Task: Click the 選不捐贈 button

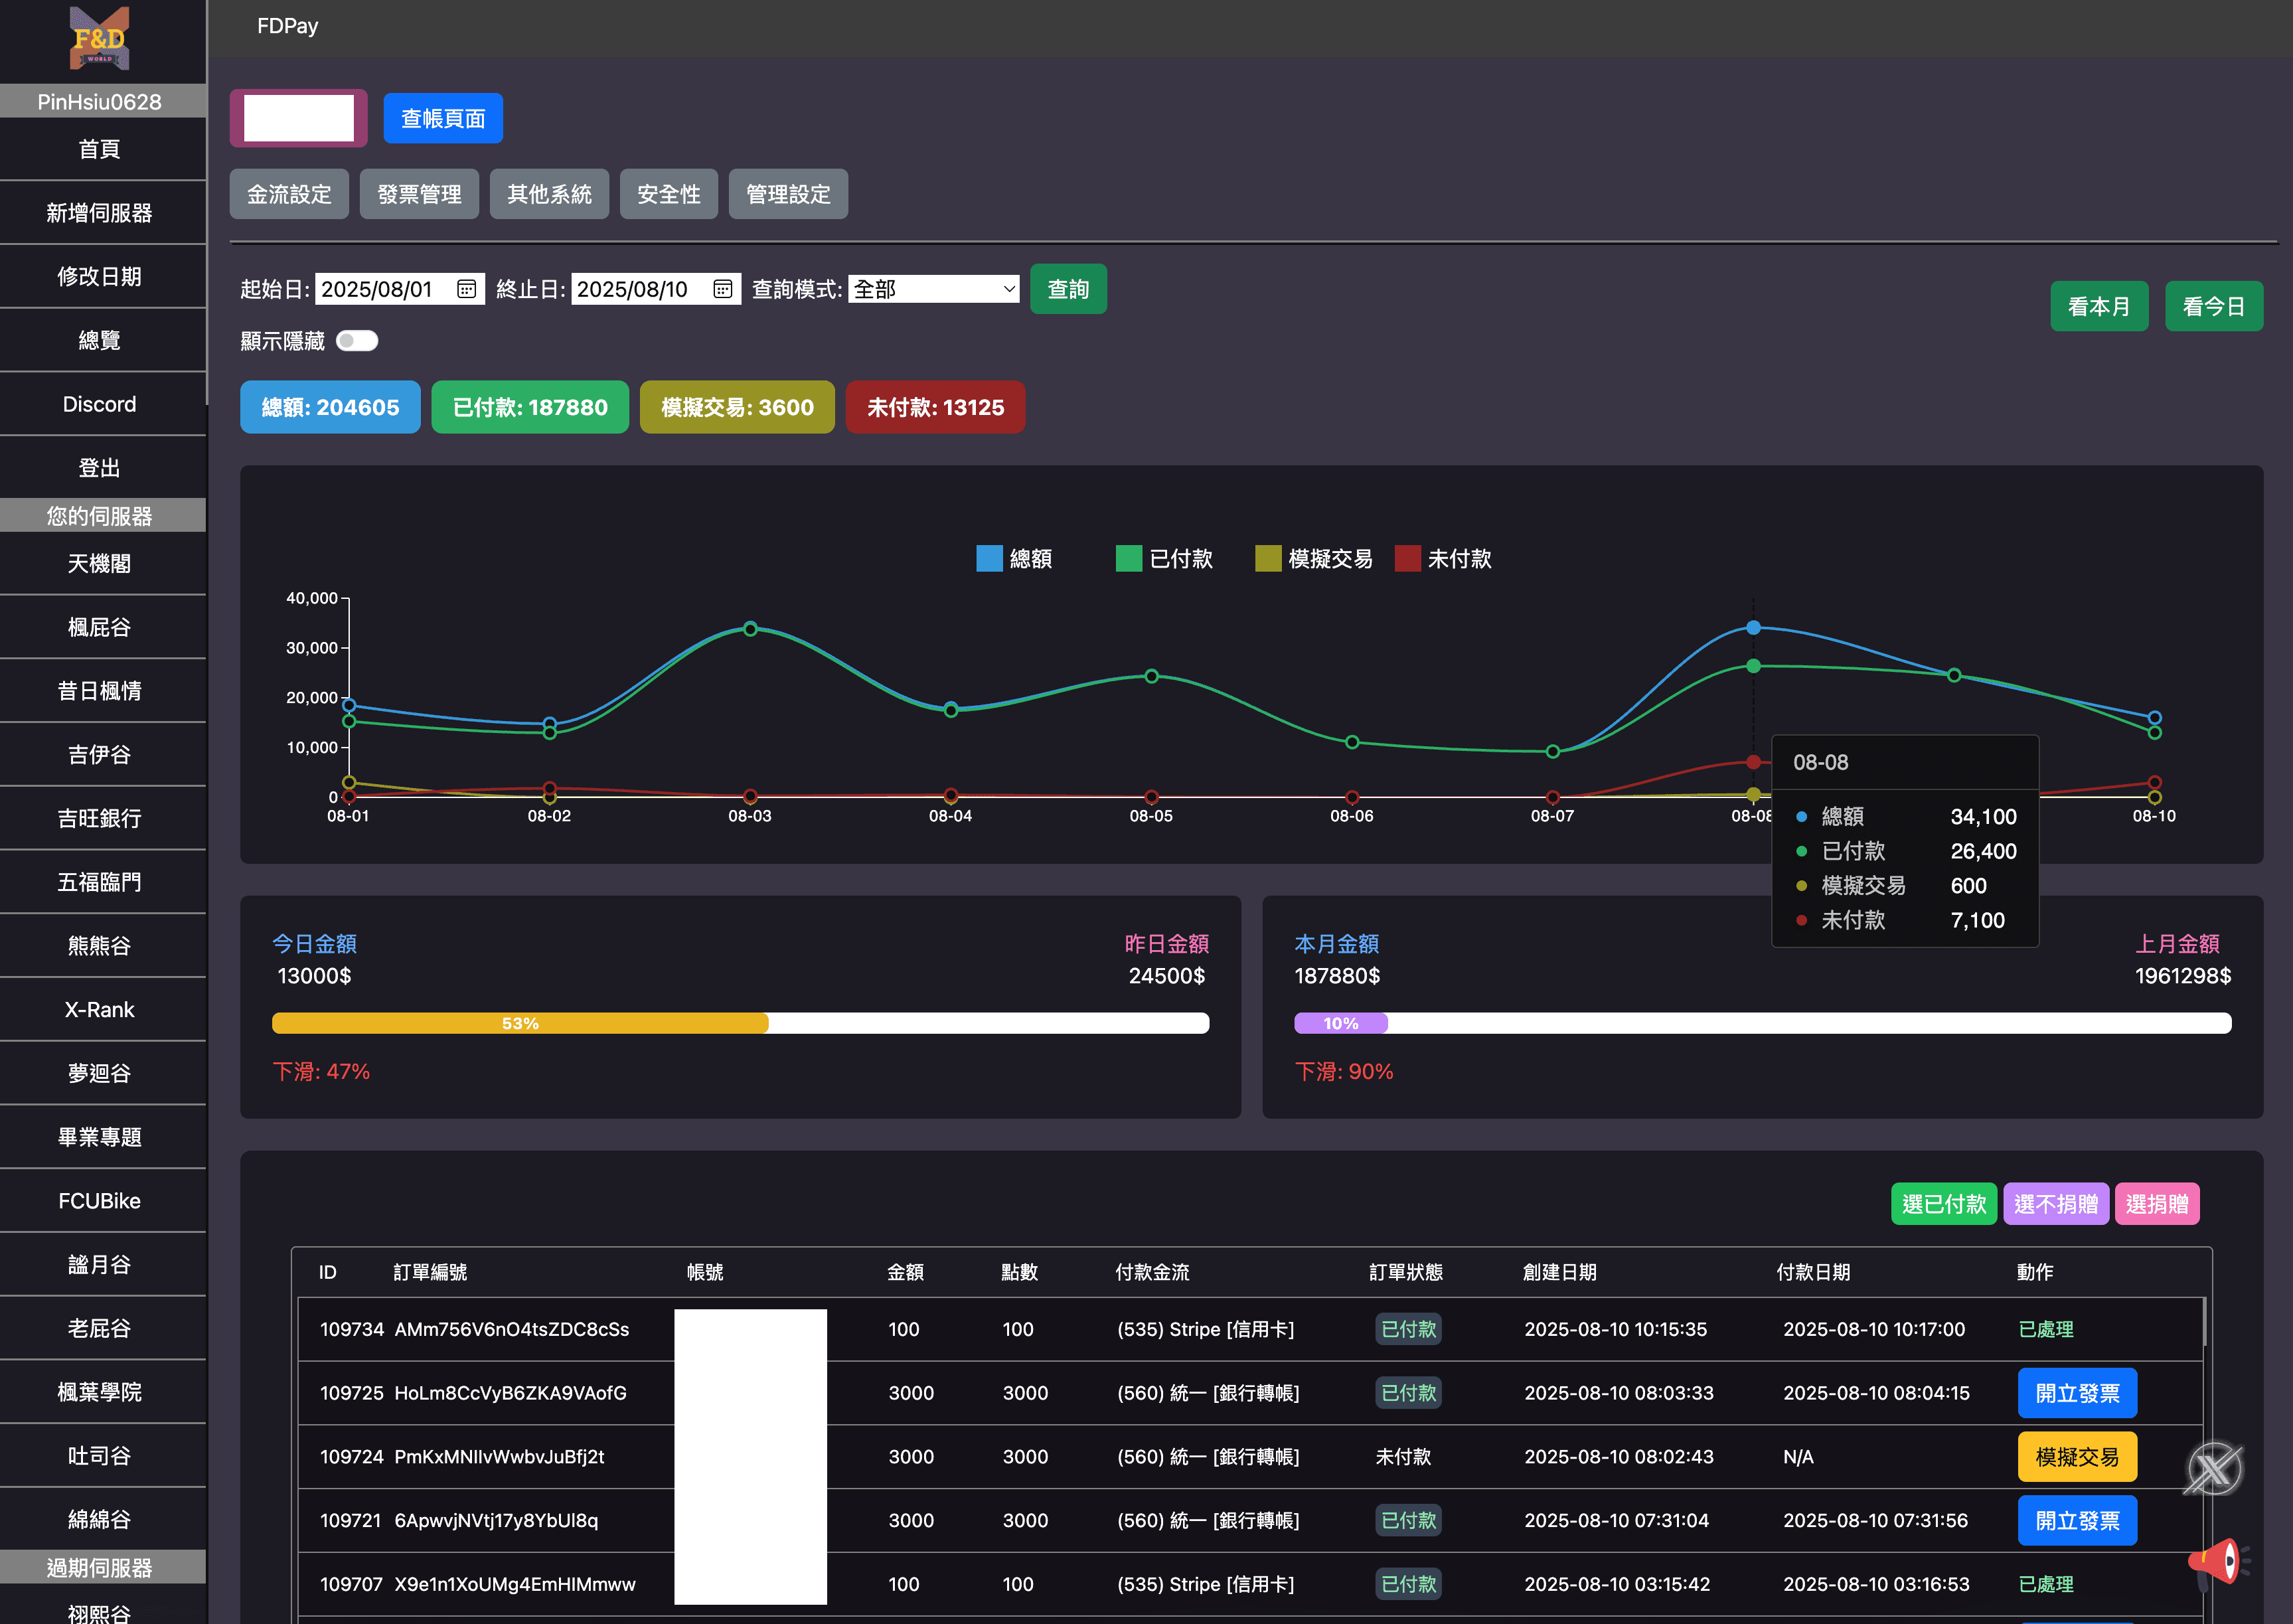Action: coord(2056,1204)
